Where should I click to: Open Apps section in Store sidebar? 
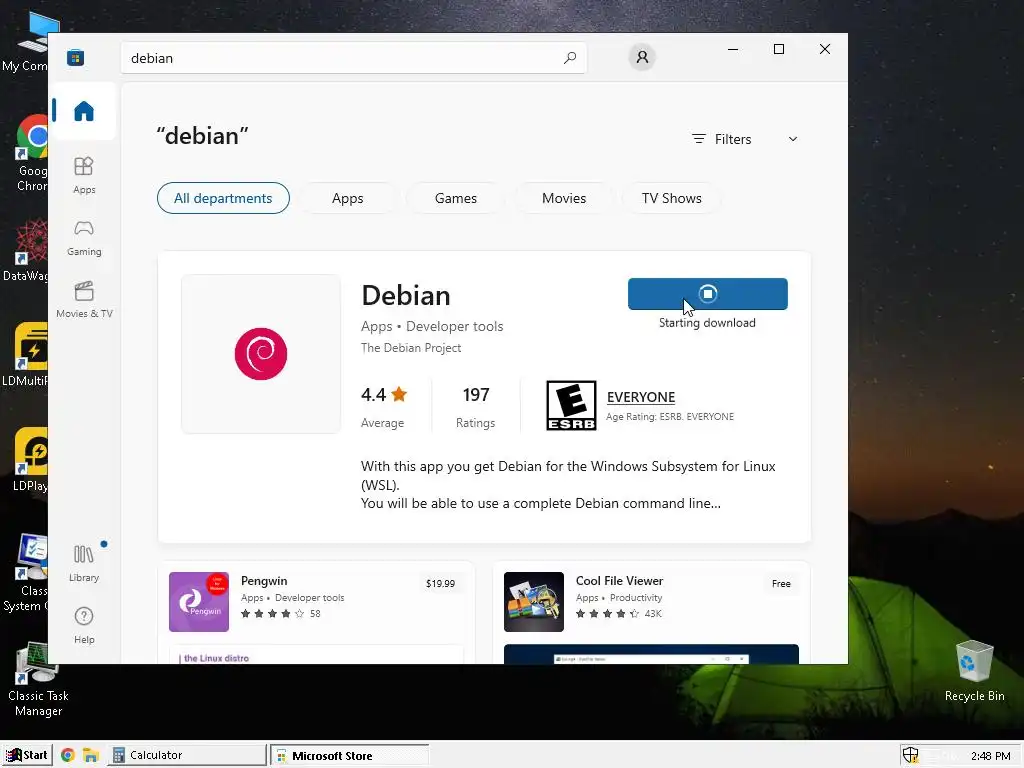[x=84, y=175]
